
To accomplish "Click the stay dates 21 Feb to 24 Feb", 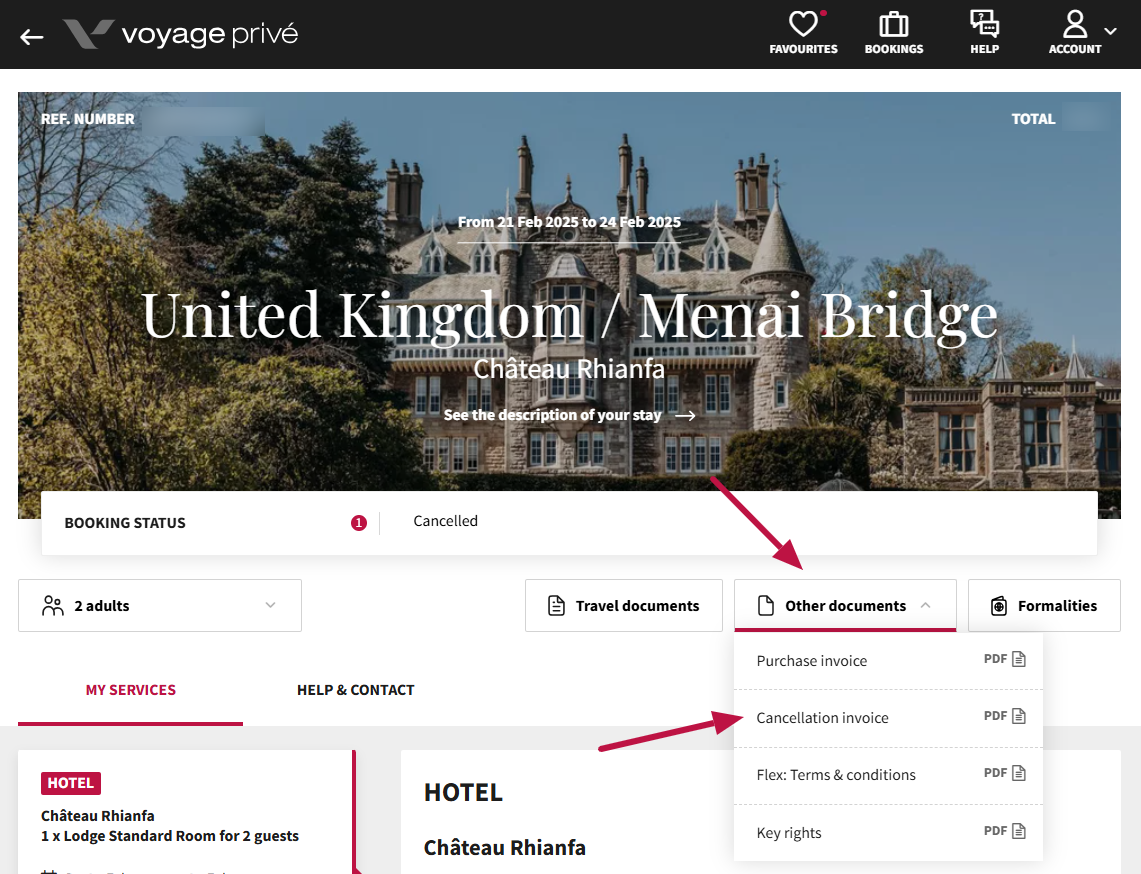I will [x=569, y=222].
